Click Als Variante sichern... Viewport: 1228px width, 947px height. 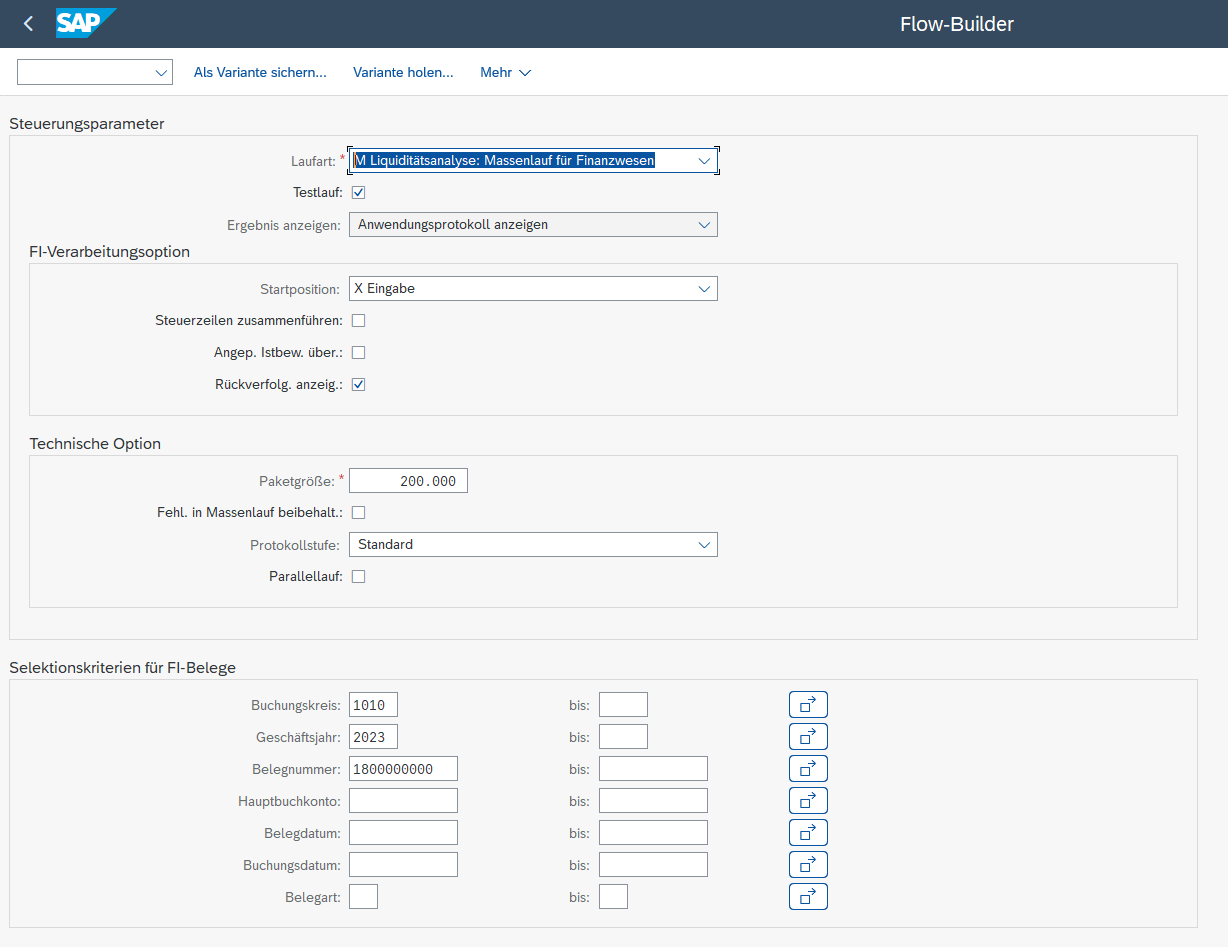260,73
